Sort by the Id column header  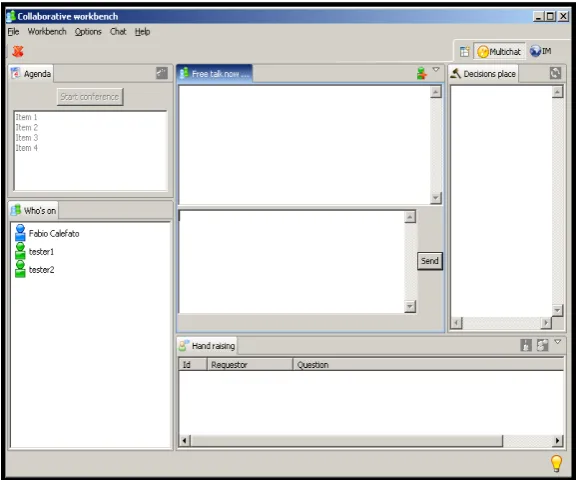tap(193, 364)
